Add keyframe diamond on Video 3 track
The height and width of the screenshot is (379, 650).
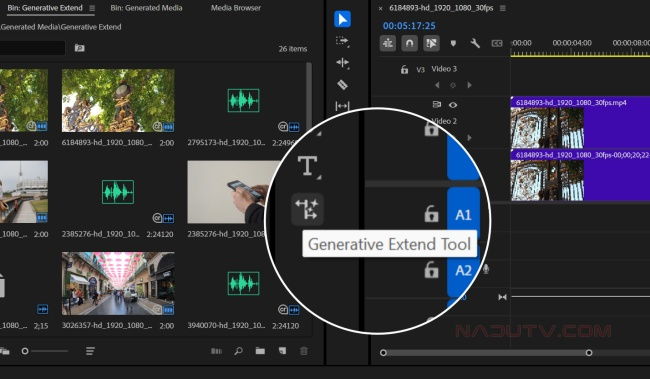[453, 85]
